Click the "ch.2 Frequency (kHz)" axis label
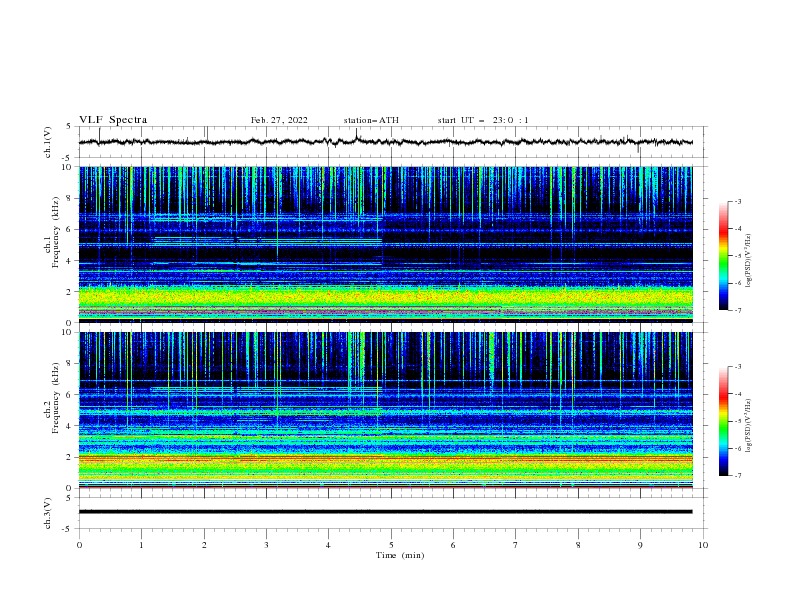Viewport: 792px width, 612px height. pos(52,397)
